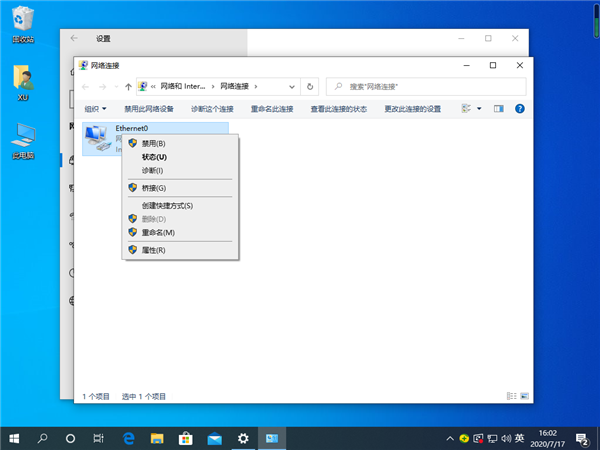
Task: Select 禁用(B) from the context menu
Action: pos(153,144)
